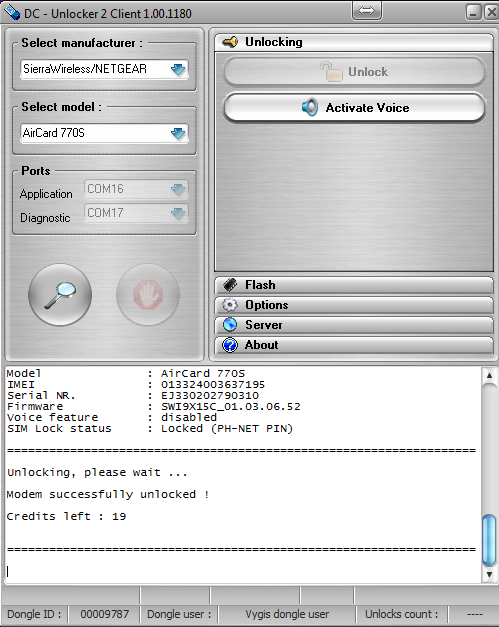
Task: Expand the About section
Action: point(354,345)
